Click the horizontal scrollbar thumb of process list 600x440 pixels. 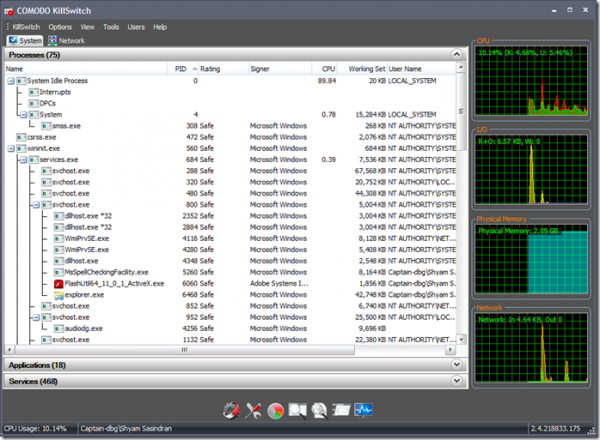(x=185, y=350)
